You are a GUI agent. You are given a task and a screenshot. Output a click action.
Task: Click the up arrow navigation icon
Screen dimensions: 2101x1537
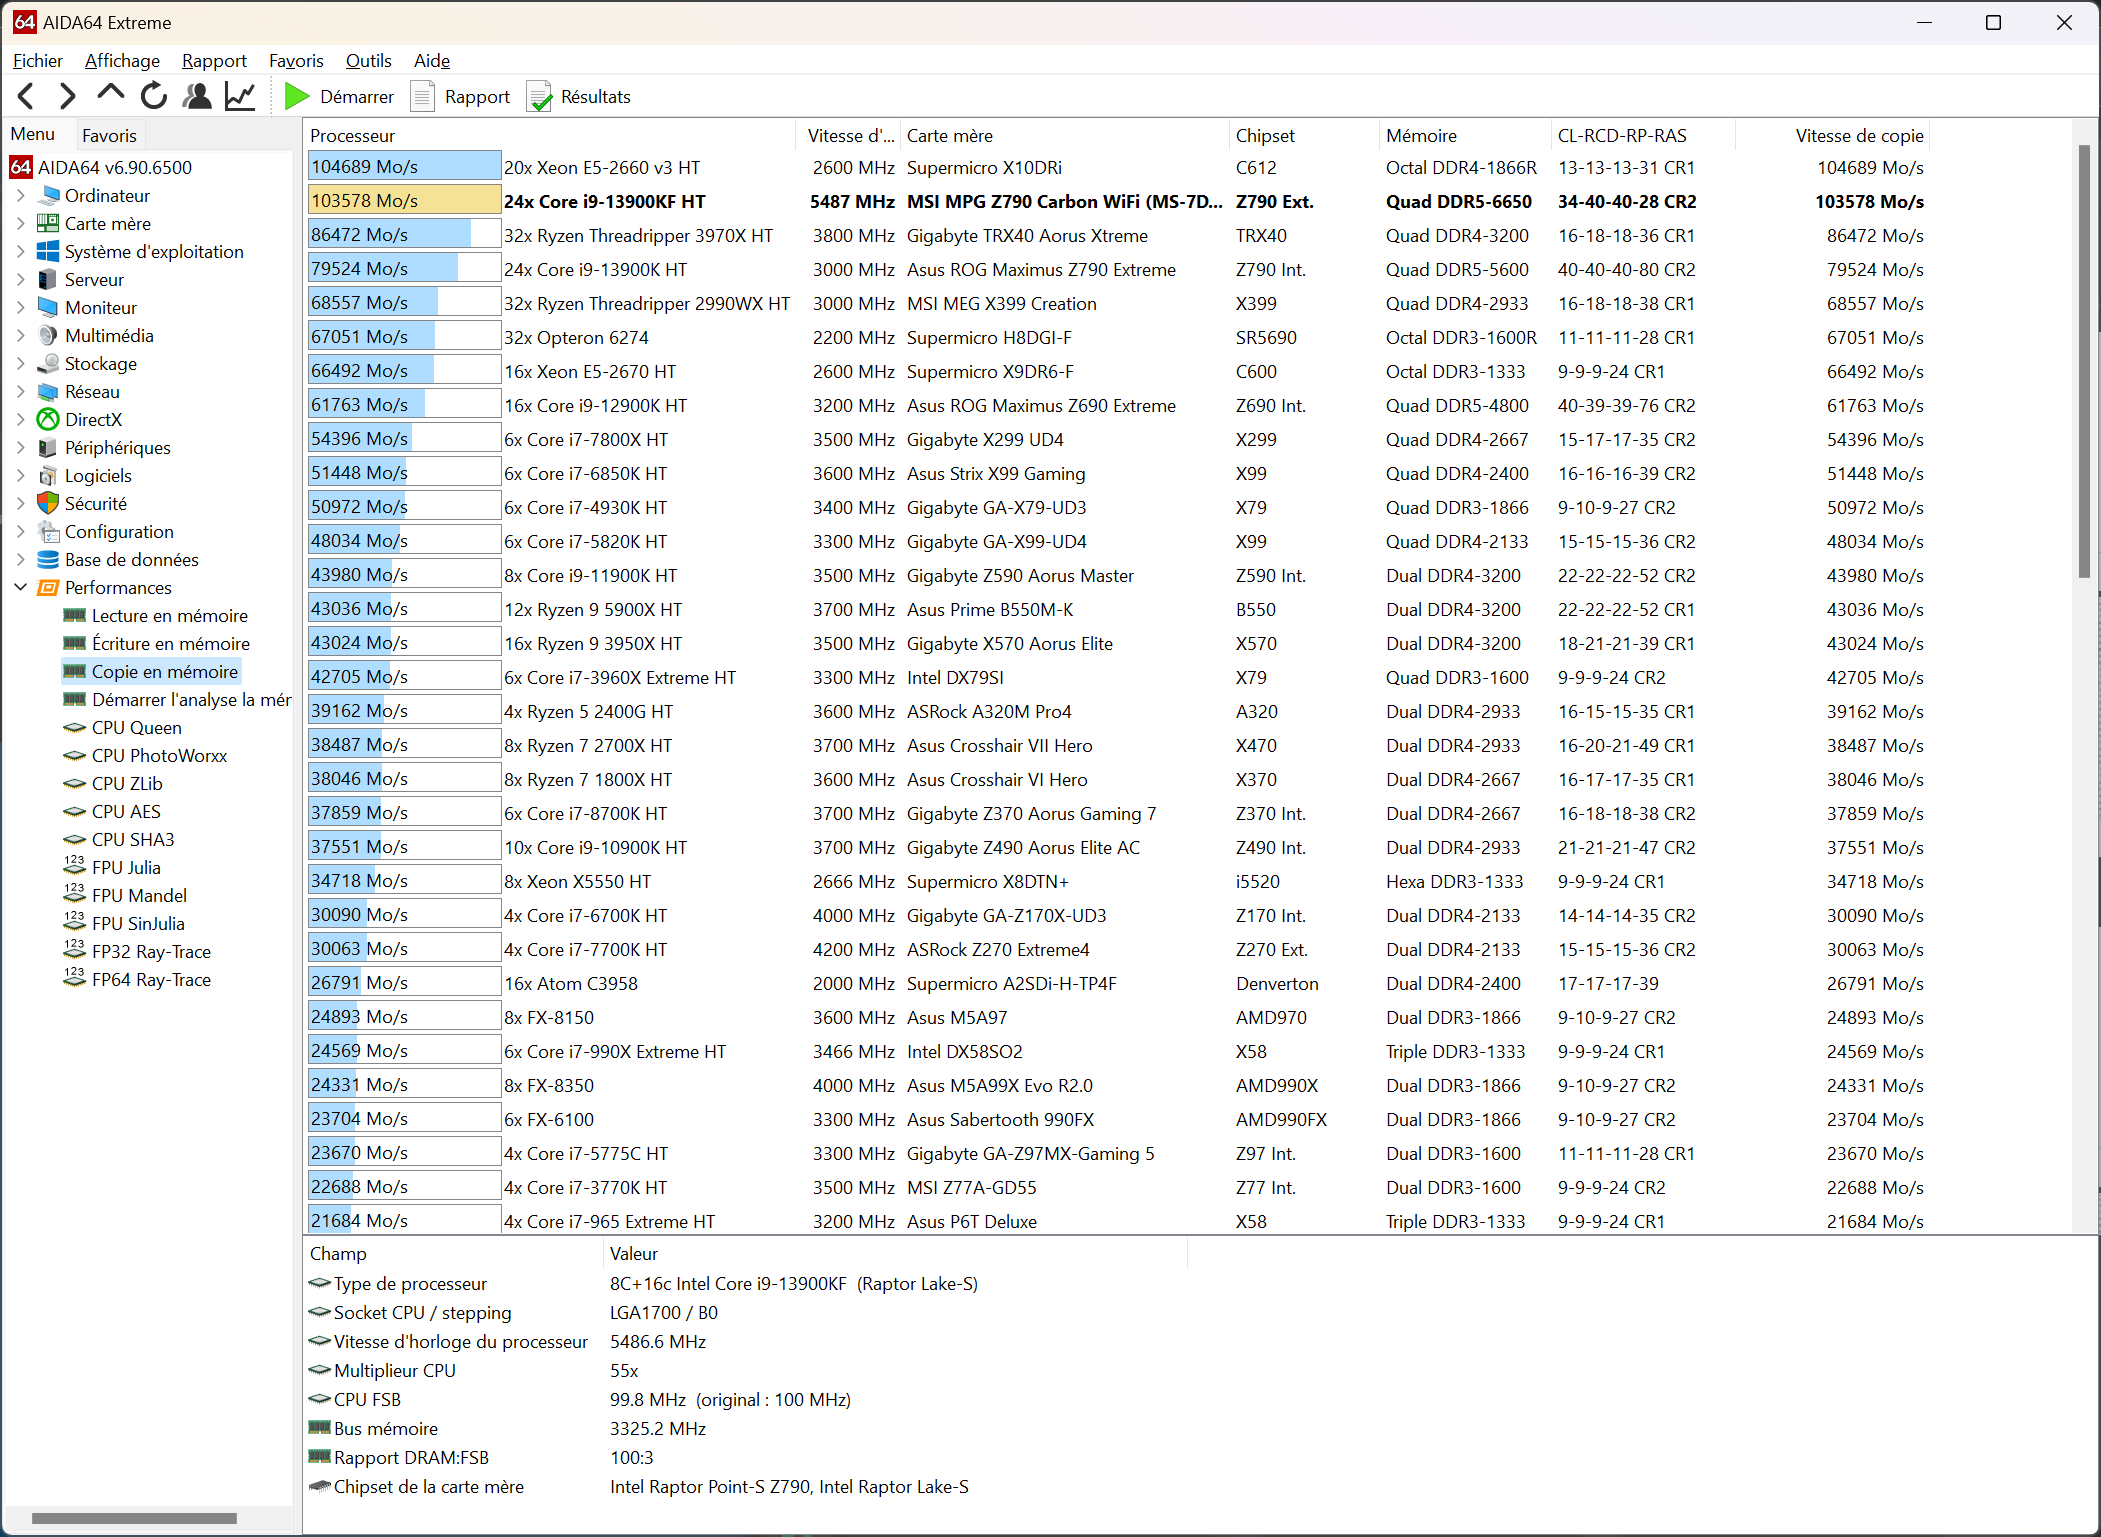(x=110, y=95)
